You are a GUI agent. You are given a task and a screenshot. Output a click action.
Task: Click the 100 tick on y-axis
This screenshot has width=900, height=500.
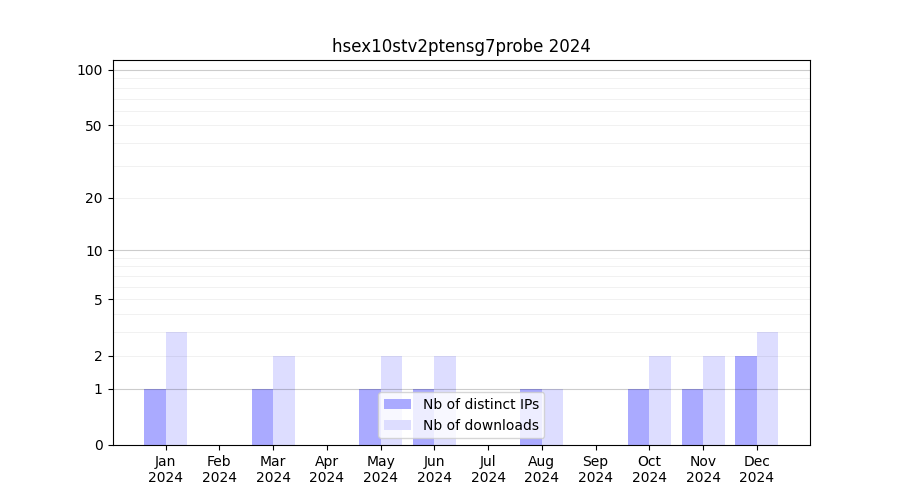[90, 70]
